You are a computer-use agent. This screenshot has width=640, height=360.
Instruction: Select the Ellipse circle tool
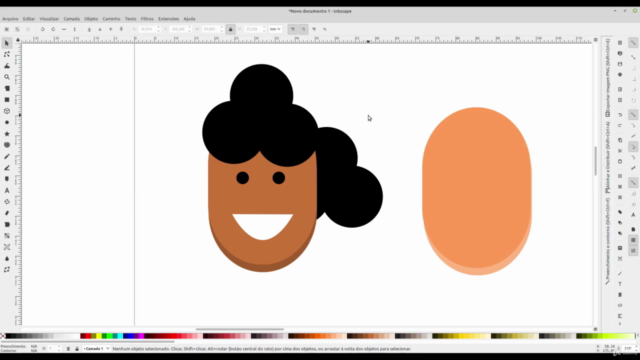click(7, 122)
